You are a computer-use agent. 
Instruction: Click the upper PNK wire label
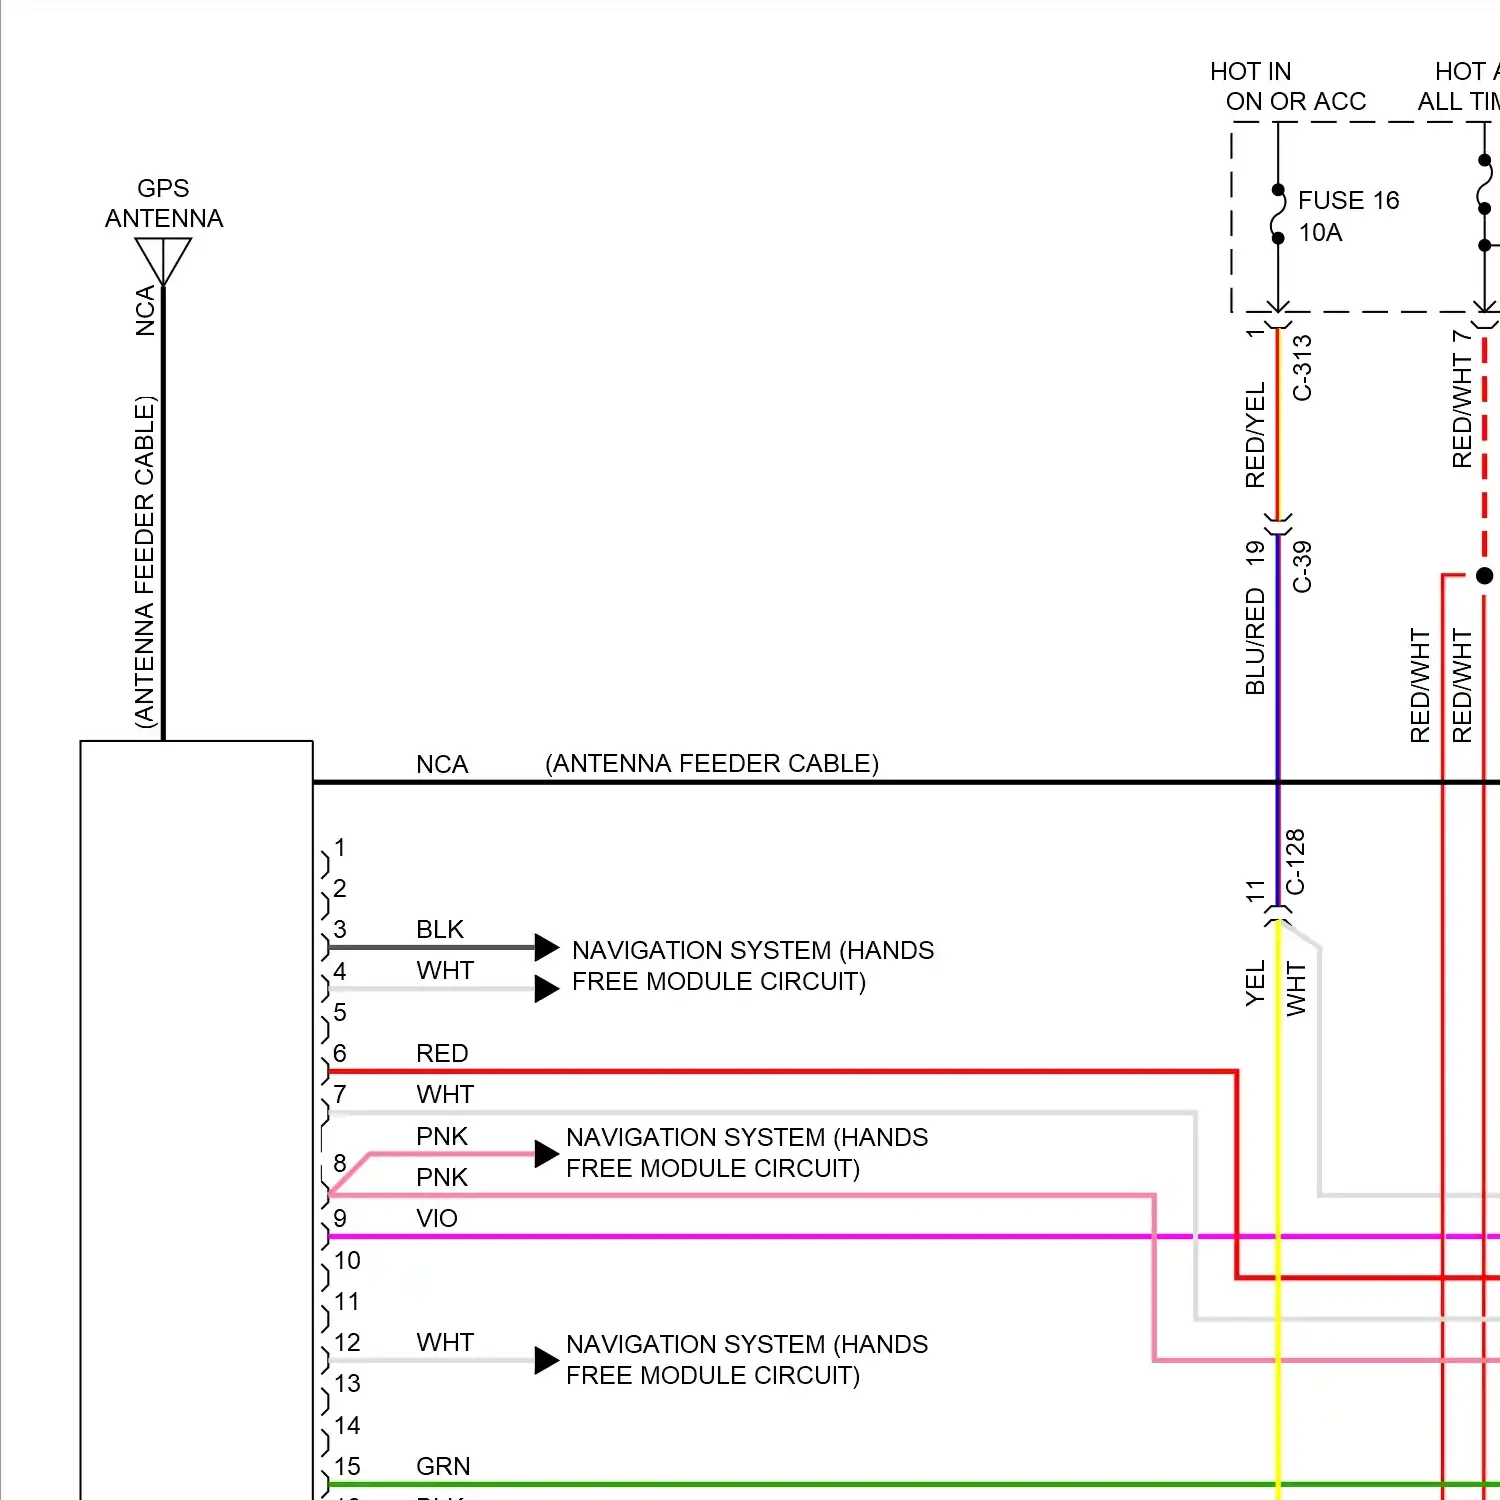pos(442,1137)
